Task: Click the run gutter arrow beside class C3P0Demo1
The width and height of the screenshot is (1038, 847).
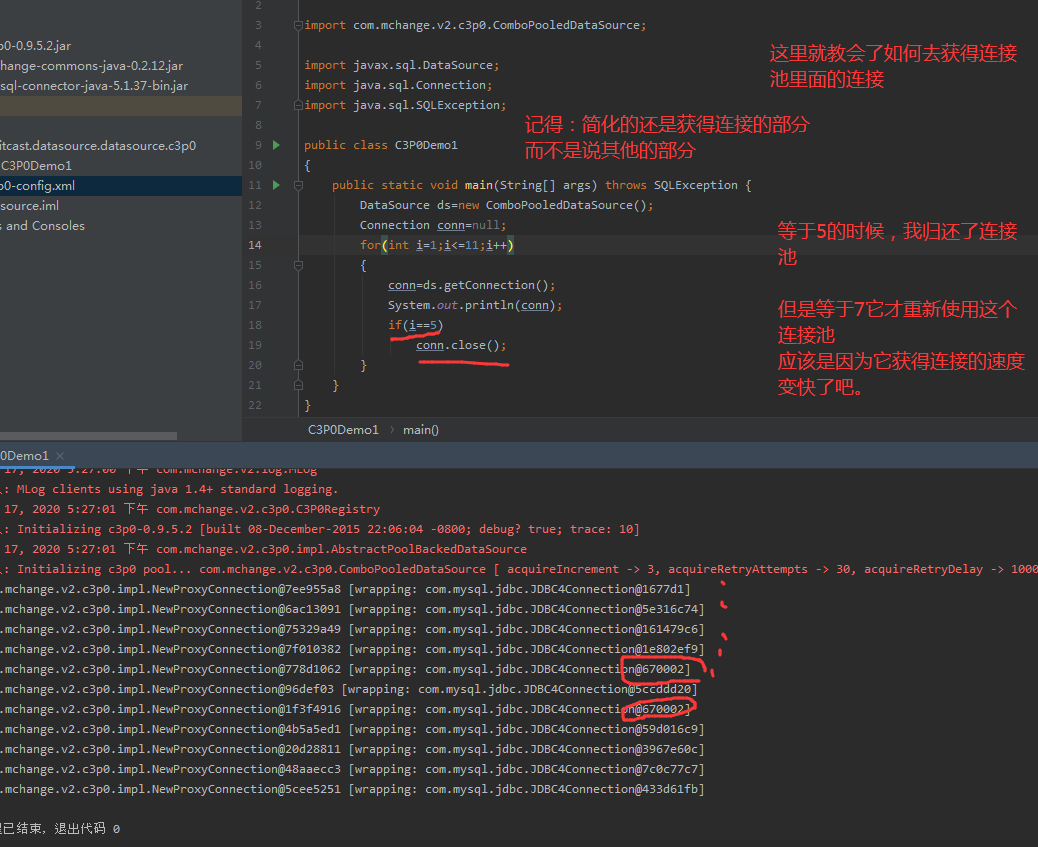Action: (x=277, y=145)
